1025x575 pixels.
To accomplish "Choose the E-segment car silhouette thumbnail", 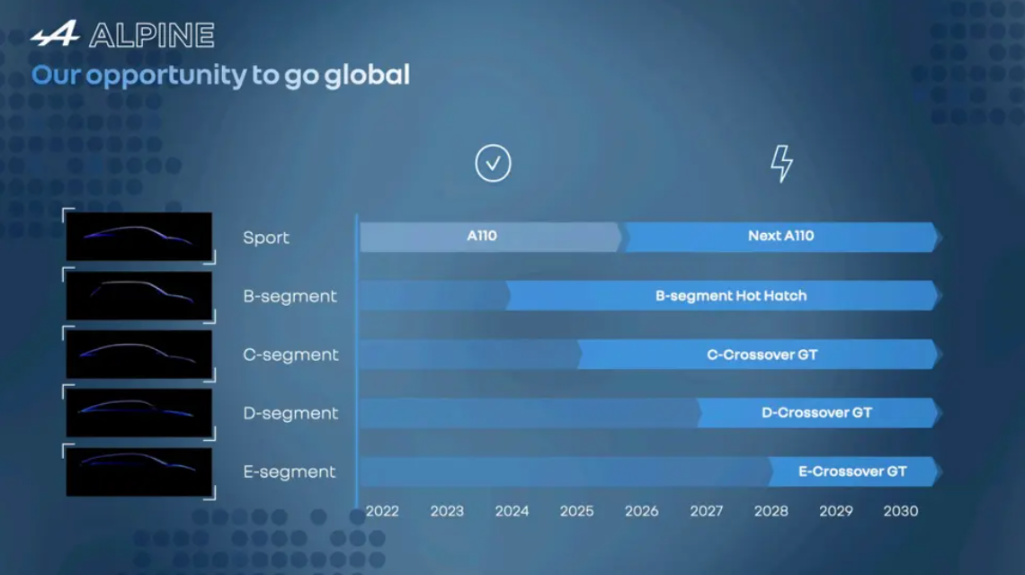I will (139, 471).
